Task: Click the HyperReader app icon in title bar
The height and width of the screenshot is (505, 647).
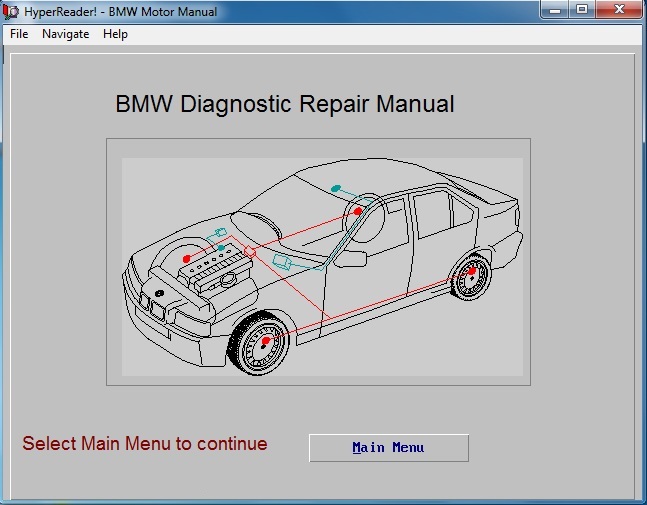Action: click(12, 11)
